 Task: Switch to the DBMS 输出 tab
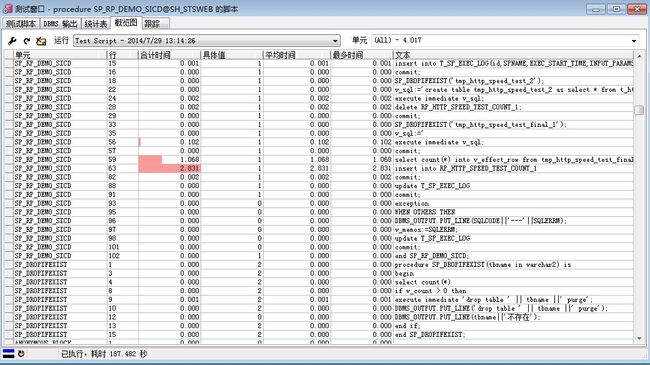(60, 24)
